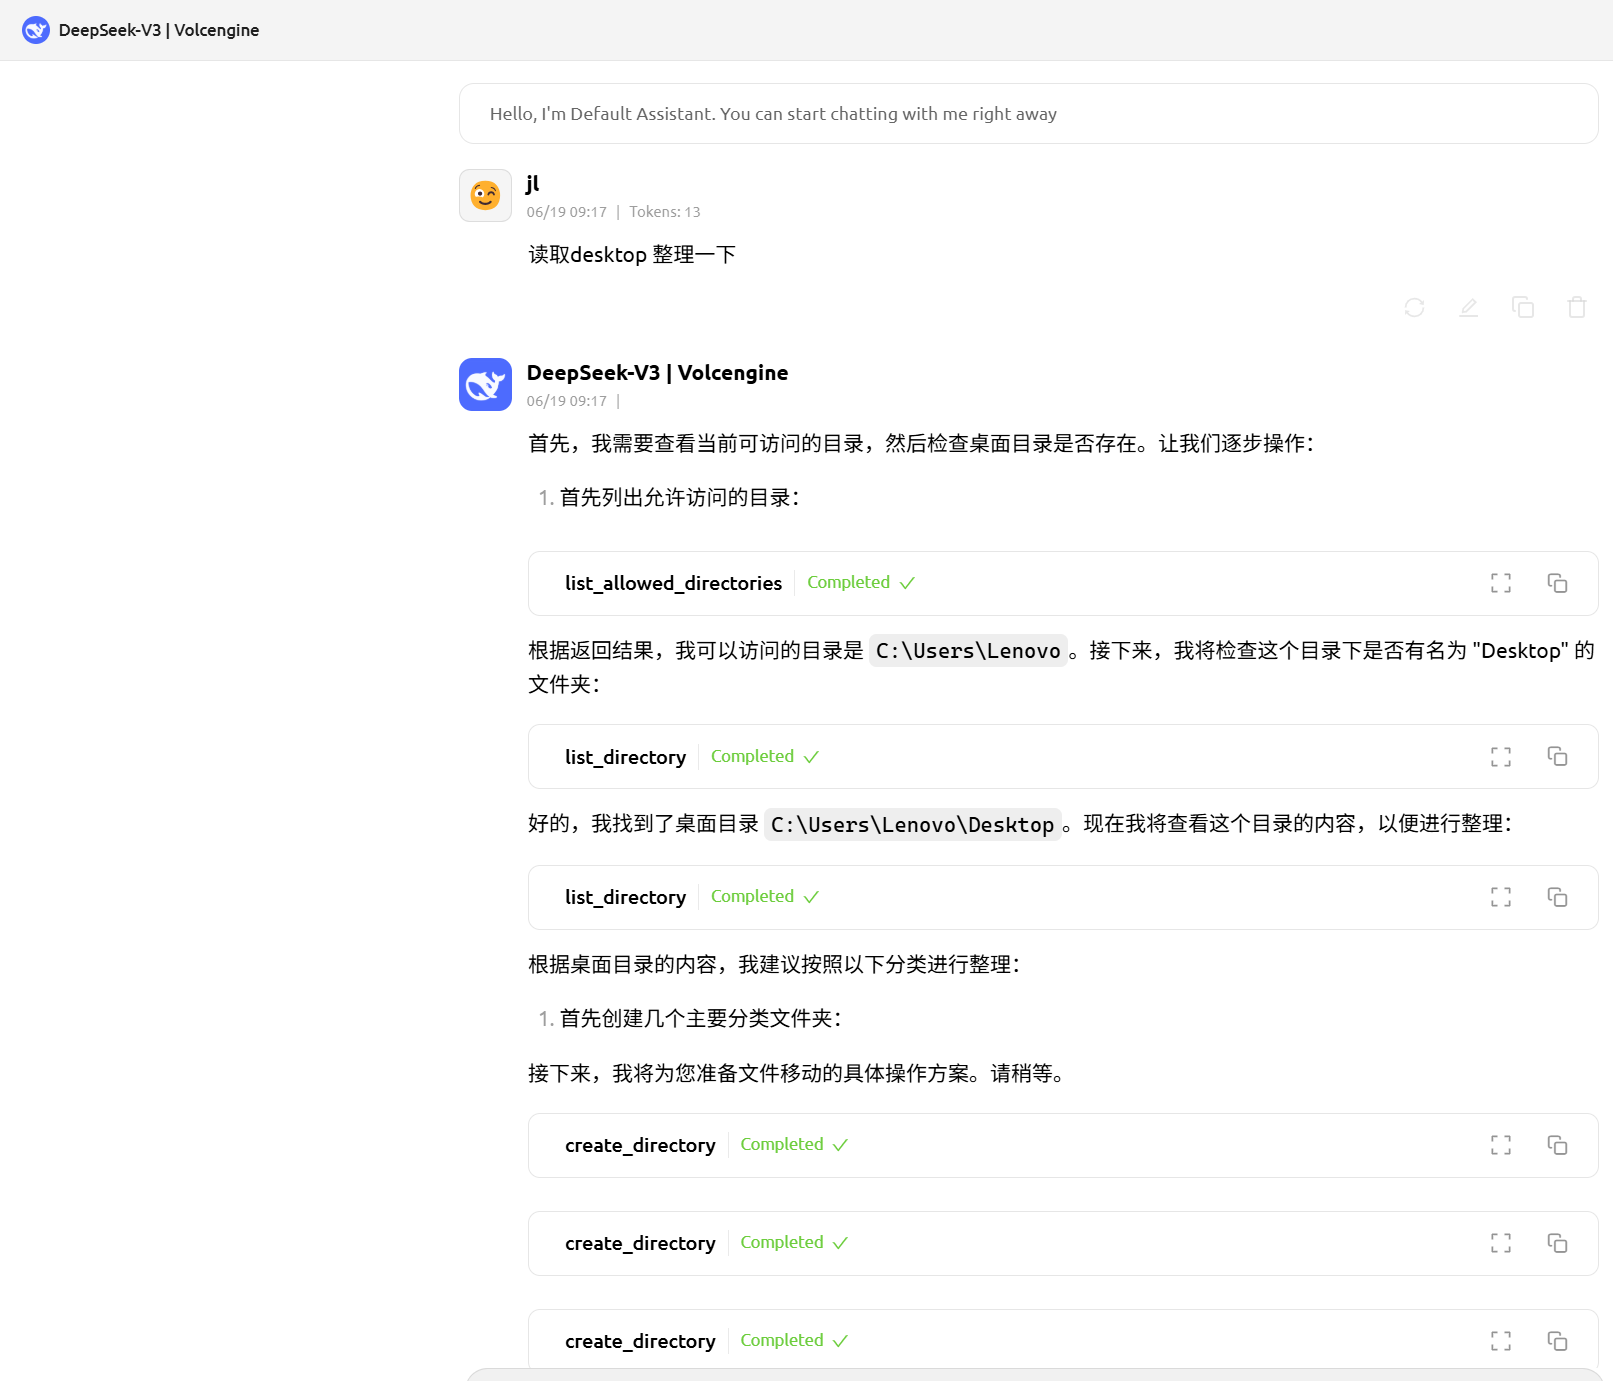The width and height of the screenshot is (1613, 1381).
Task: Click Completed status of first list_directory
Action: [765, 757]
